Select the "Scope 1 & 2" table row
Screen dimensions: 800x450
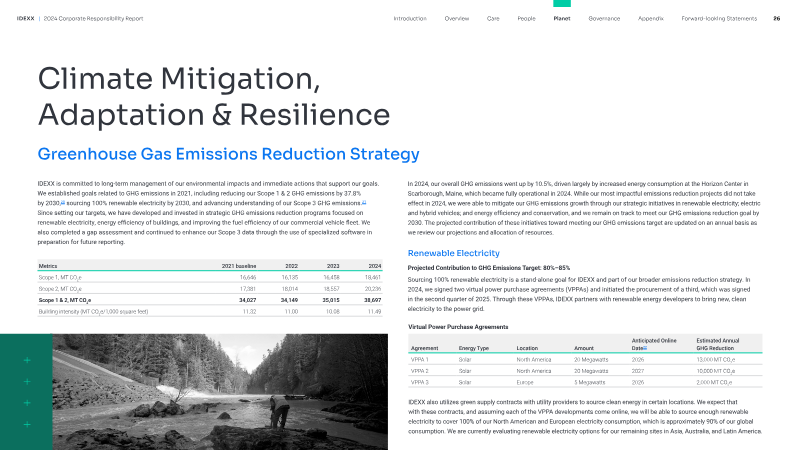(x=210, y=299)
